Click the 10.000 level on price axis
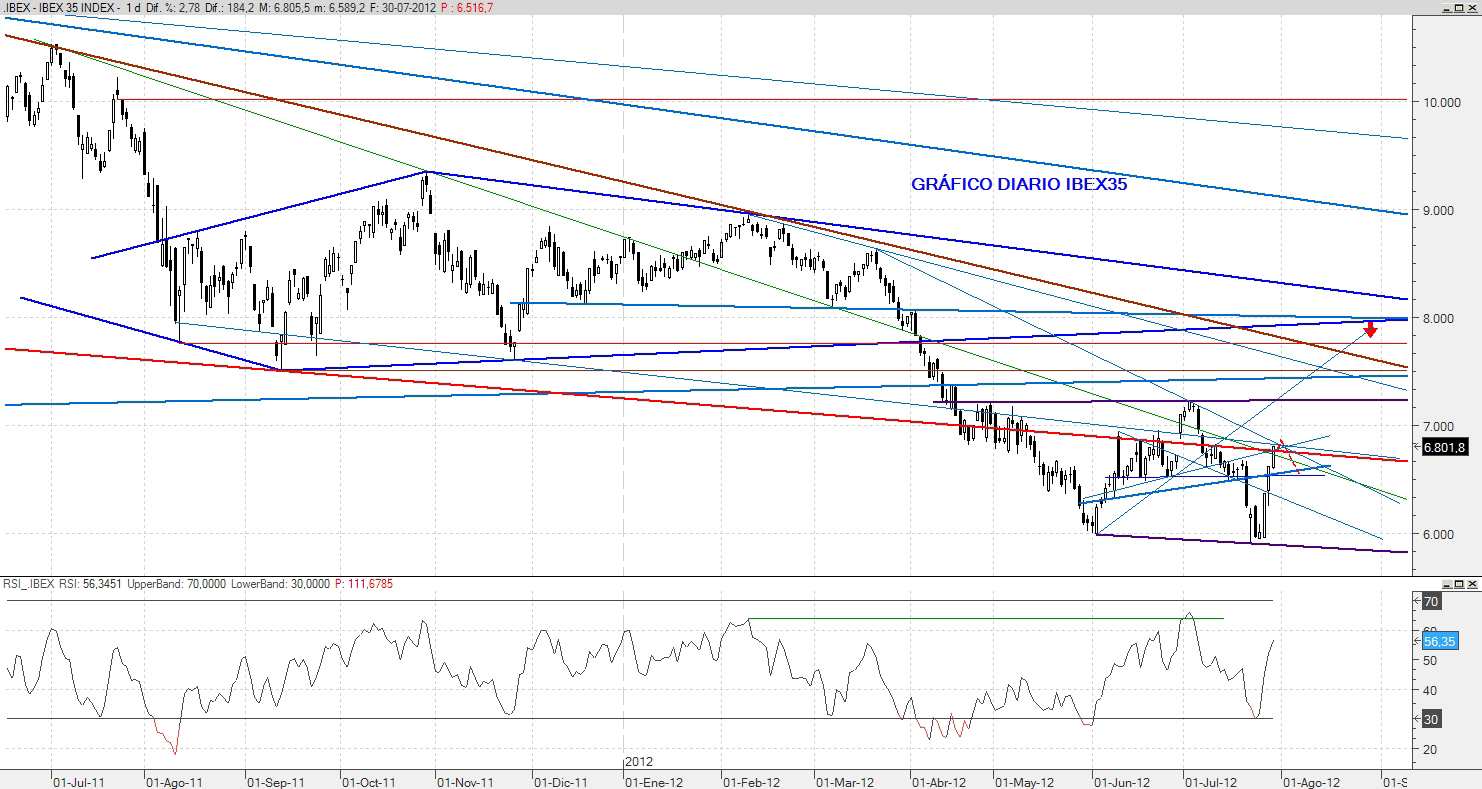Viewport: 1482px width, 789px height. pyautogui.click(x=1436, y=102)
